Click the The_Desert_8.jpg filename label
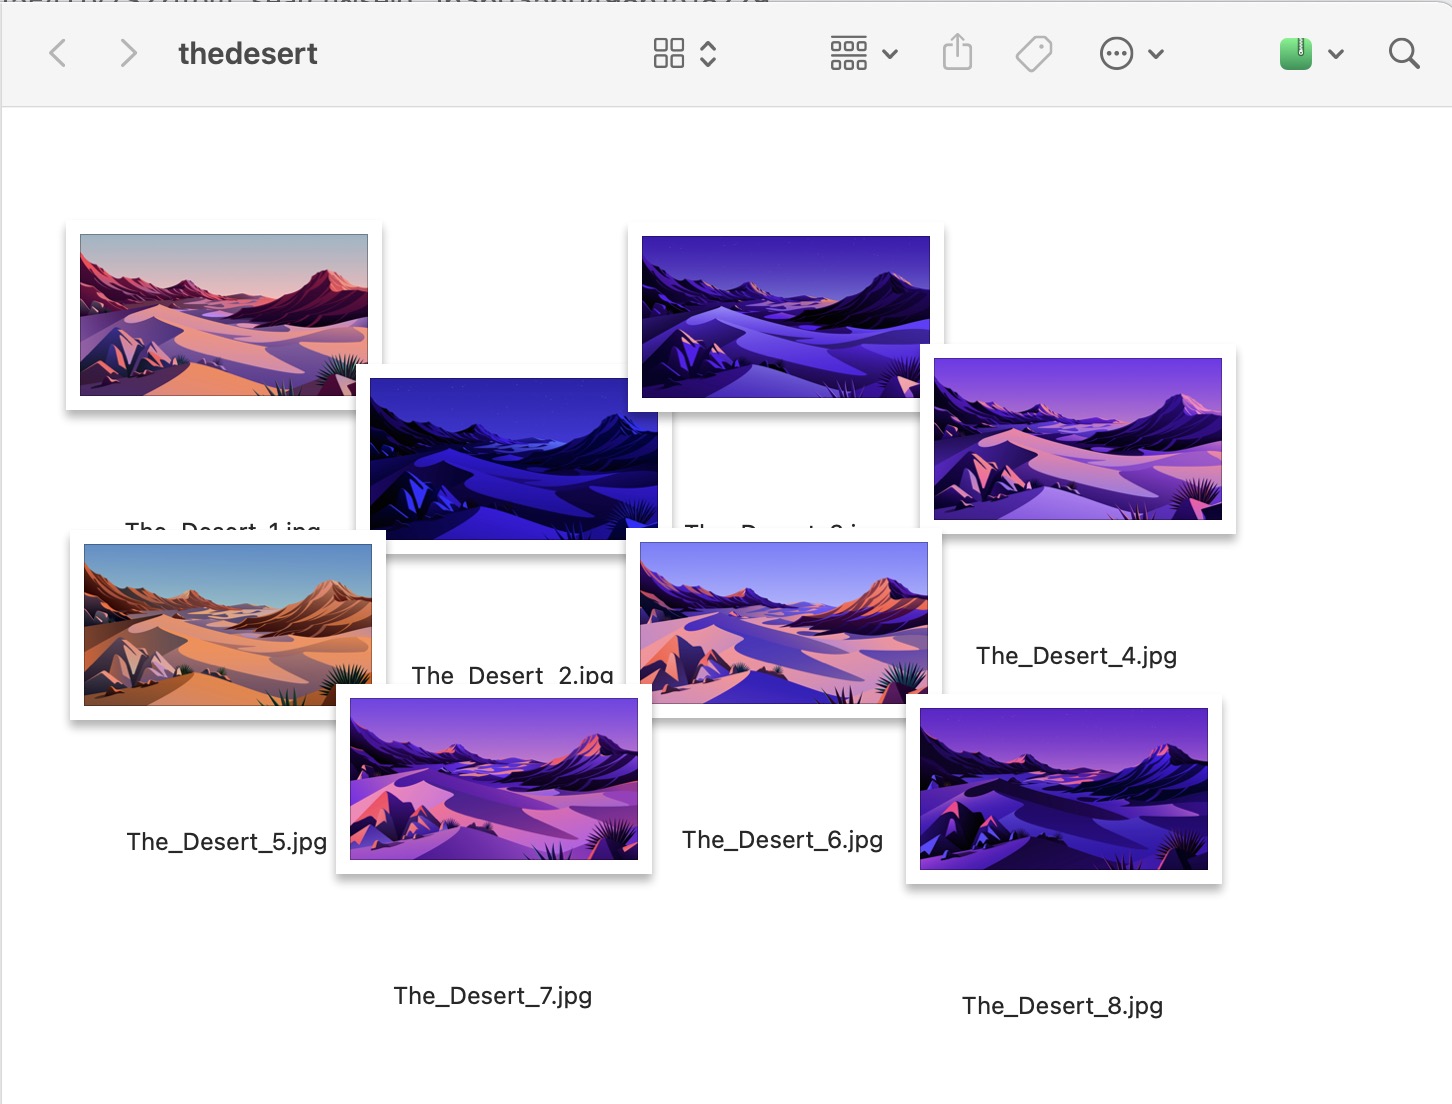1452x1104 pixels. 1063,1006
